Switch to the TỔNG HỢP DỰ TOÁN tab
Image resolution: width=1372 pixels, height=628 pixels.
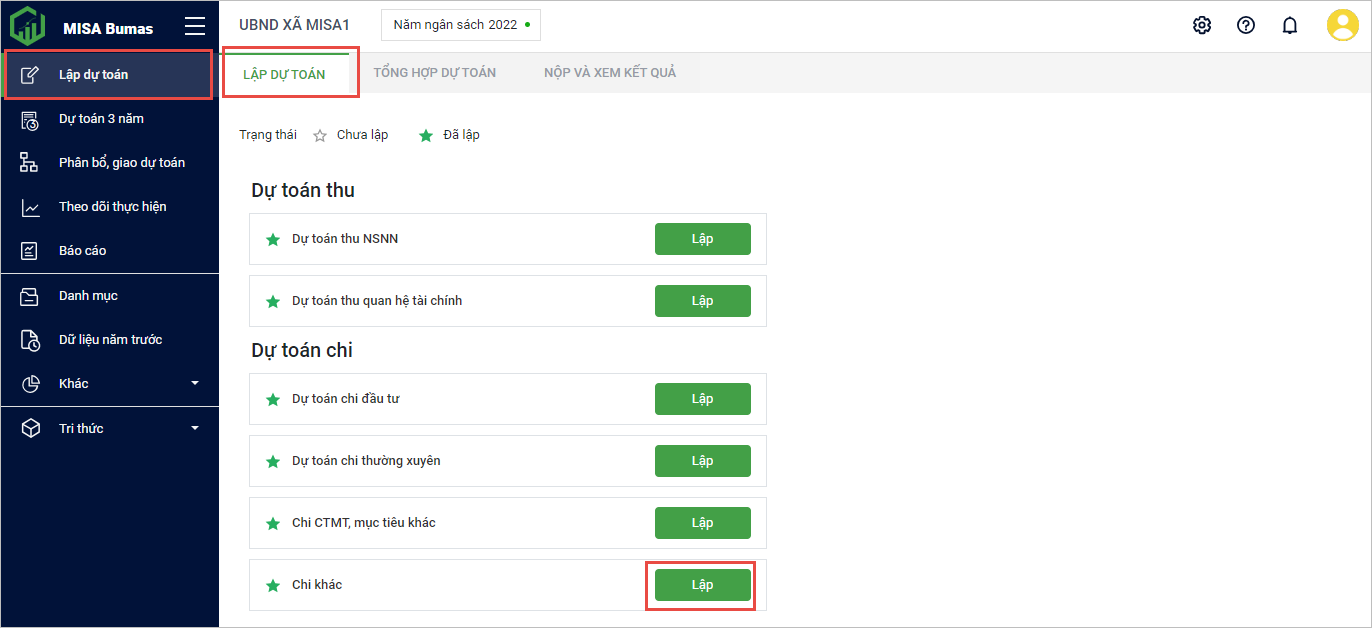click(x=435, y=73)
